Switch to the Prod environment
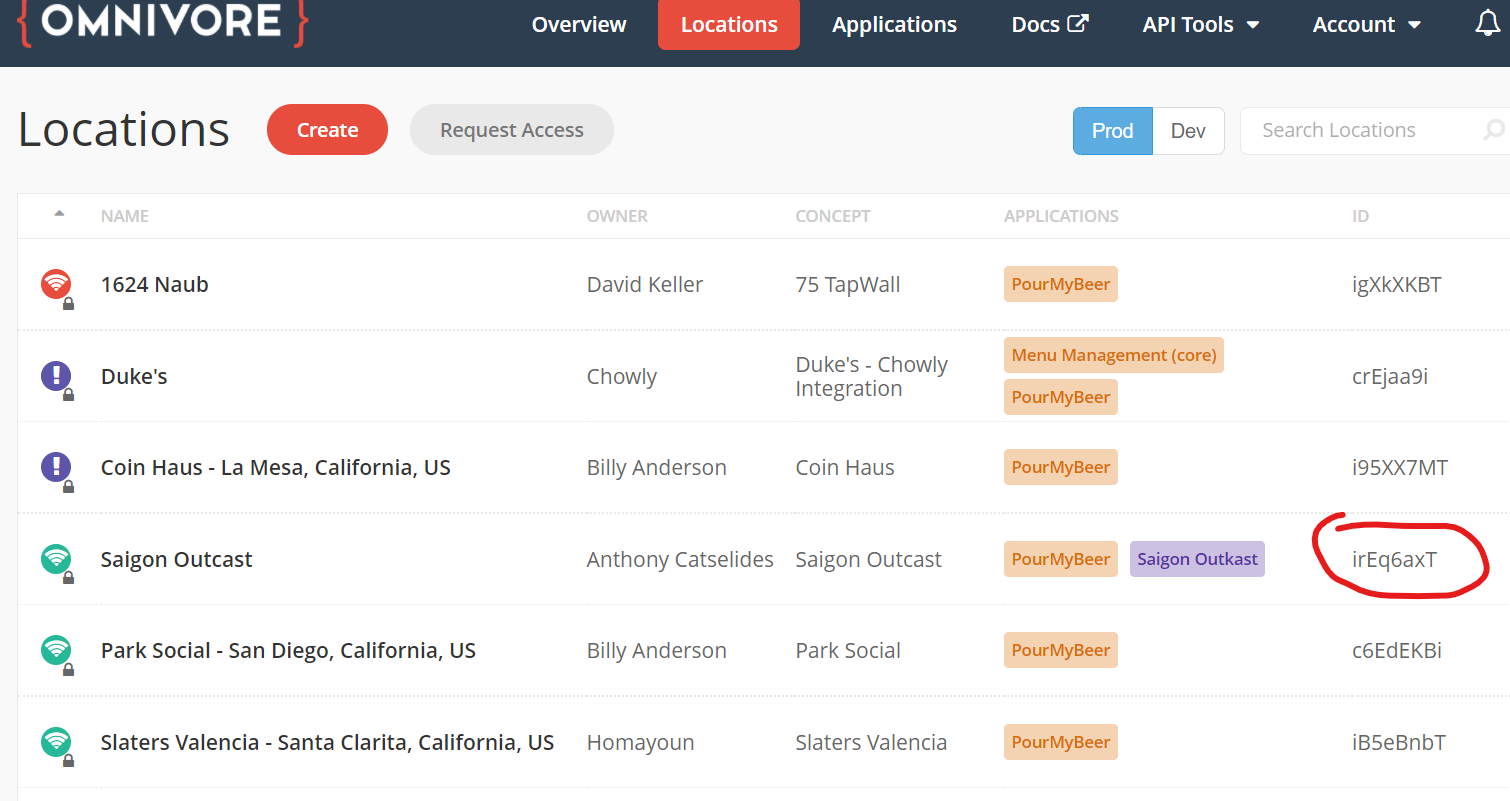The width and height of the screenshot is (1510, 801). 1112,131
